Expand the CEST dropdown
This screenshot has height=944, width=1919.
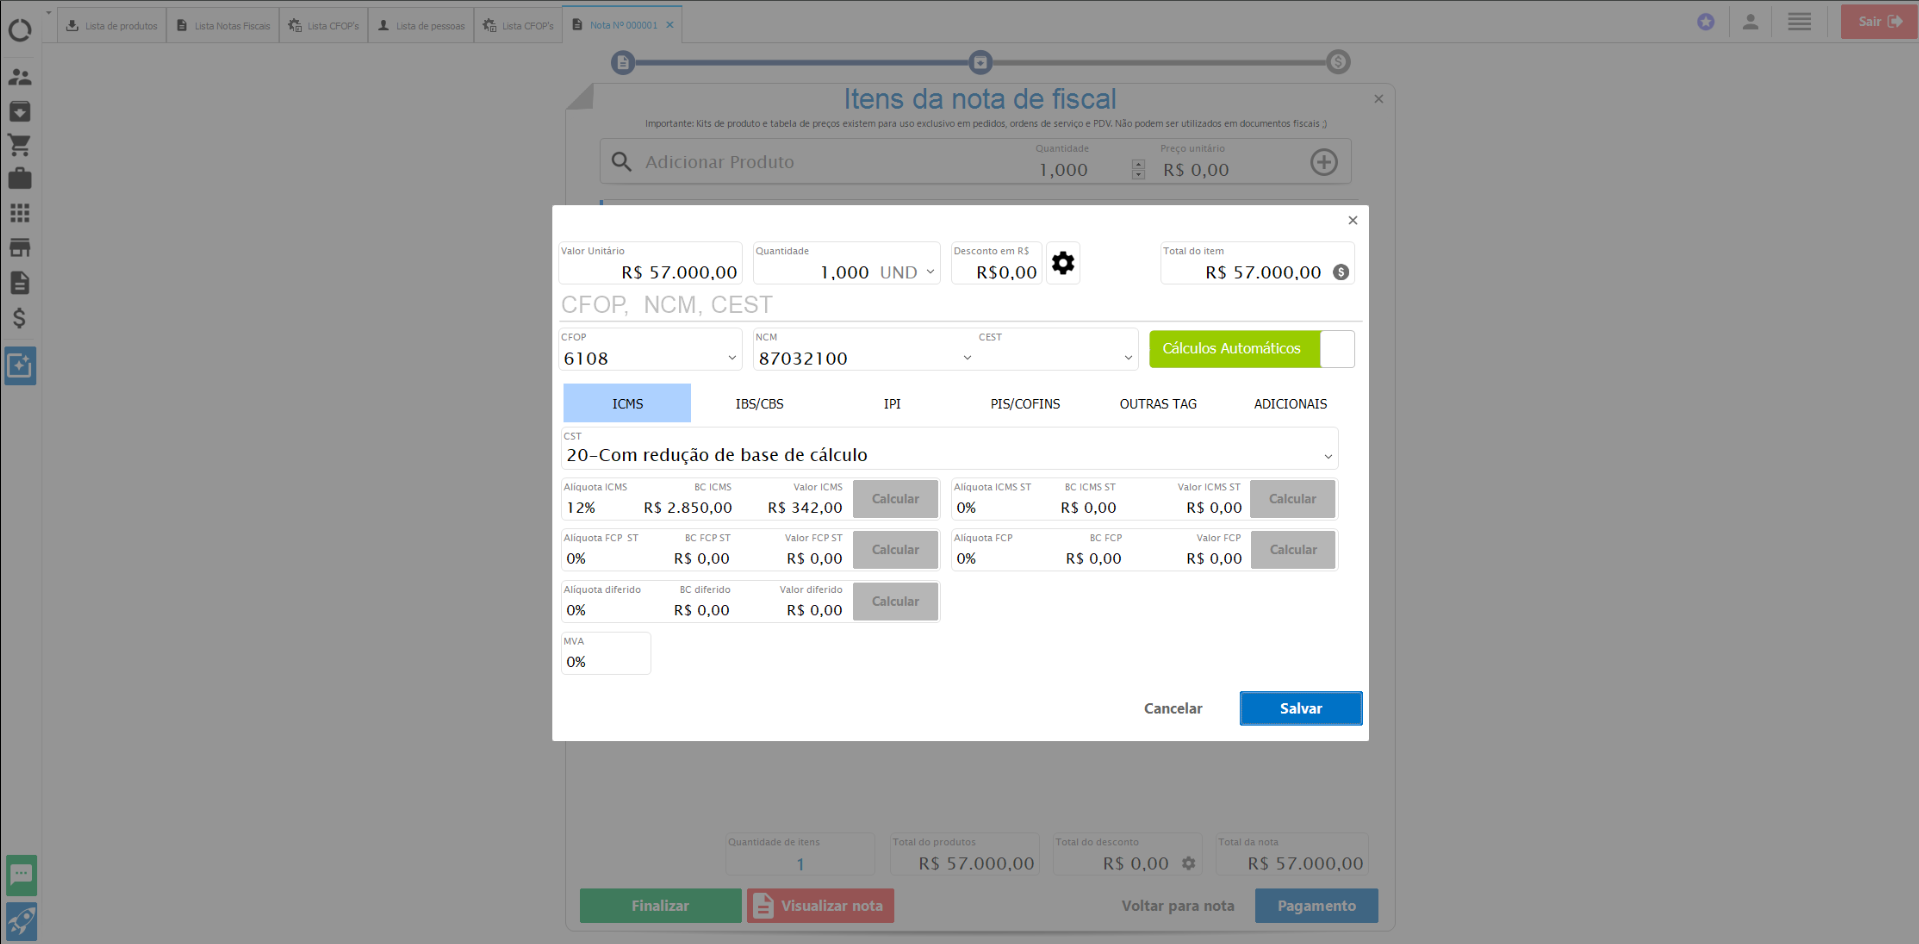click(1128, 358)
